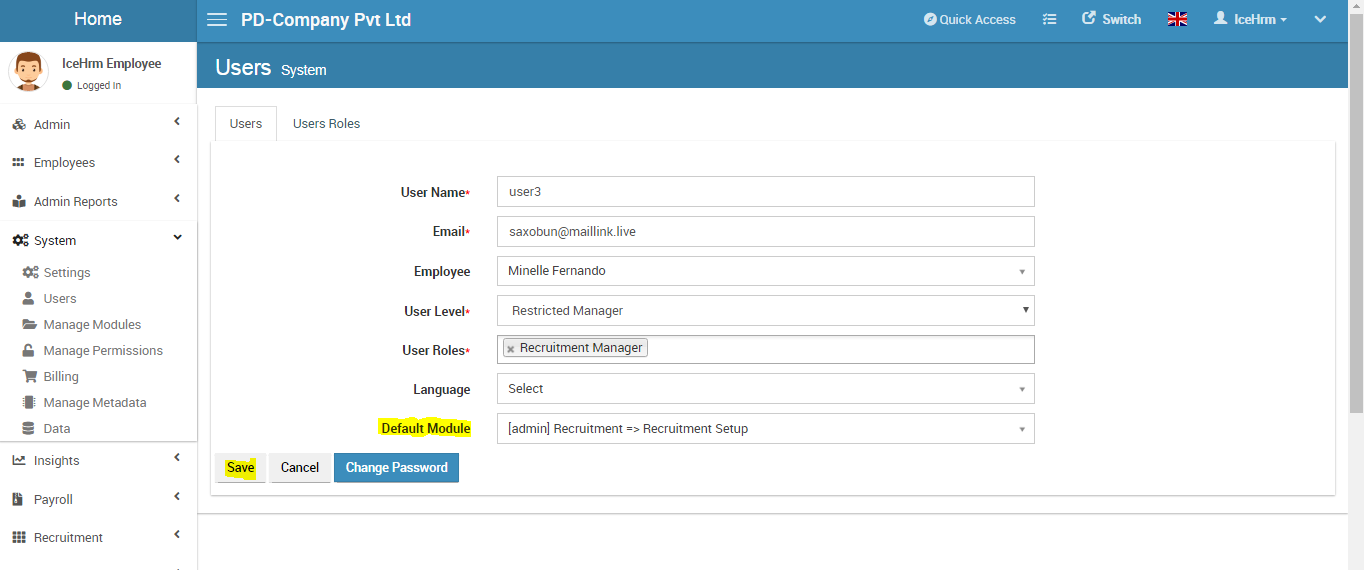Viewport: 1364px width, 570px height.
Task: Switch to the Users Roles tab
Action: click(x=326, y=124)
